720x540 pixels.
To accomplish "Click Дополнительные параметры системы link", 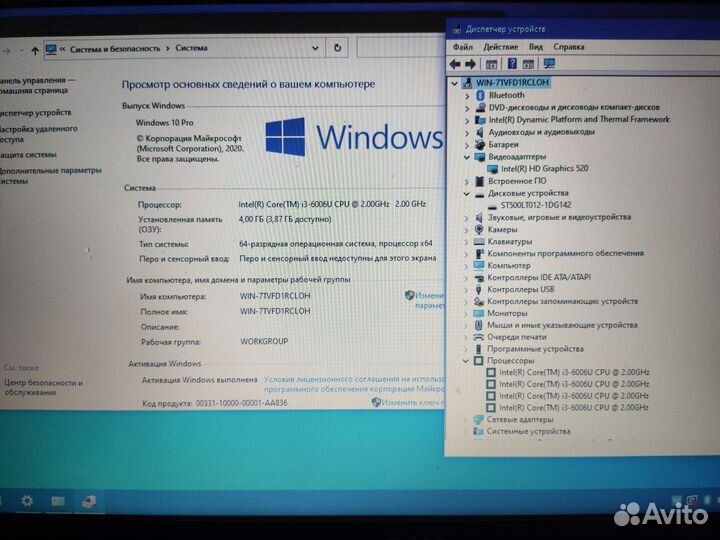I will coord(50,175).
